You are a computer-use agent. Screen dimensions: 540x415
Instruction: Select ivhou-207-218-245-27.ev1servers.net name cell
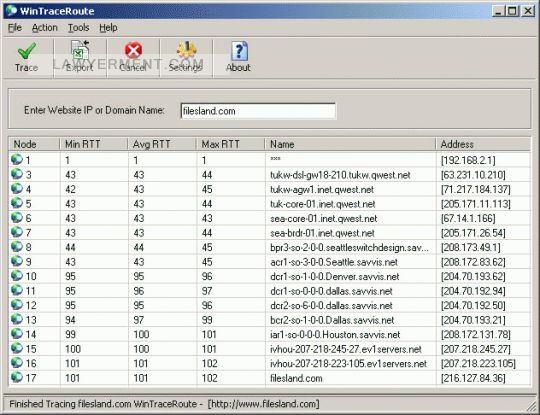coord(346,349)
